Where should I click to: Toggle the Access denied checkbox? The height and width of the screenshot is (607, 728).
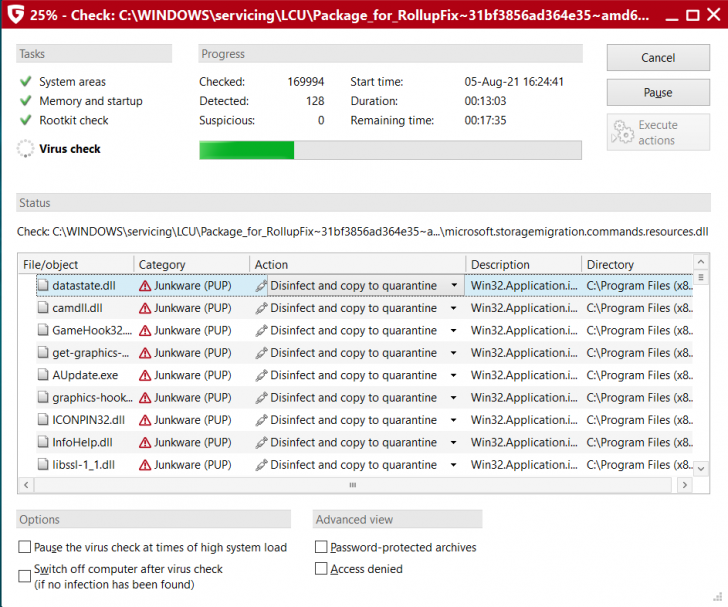[x=321, y=568]
